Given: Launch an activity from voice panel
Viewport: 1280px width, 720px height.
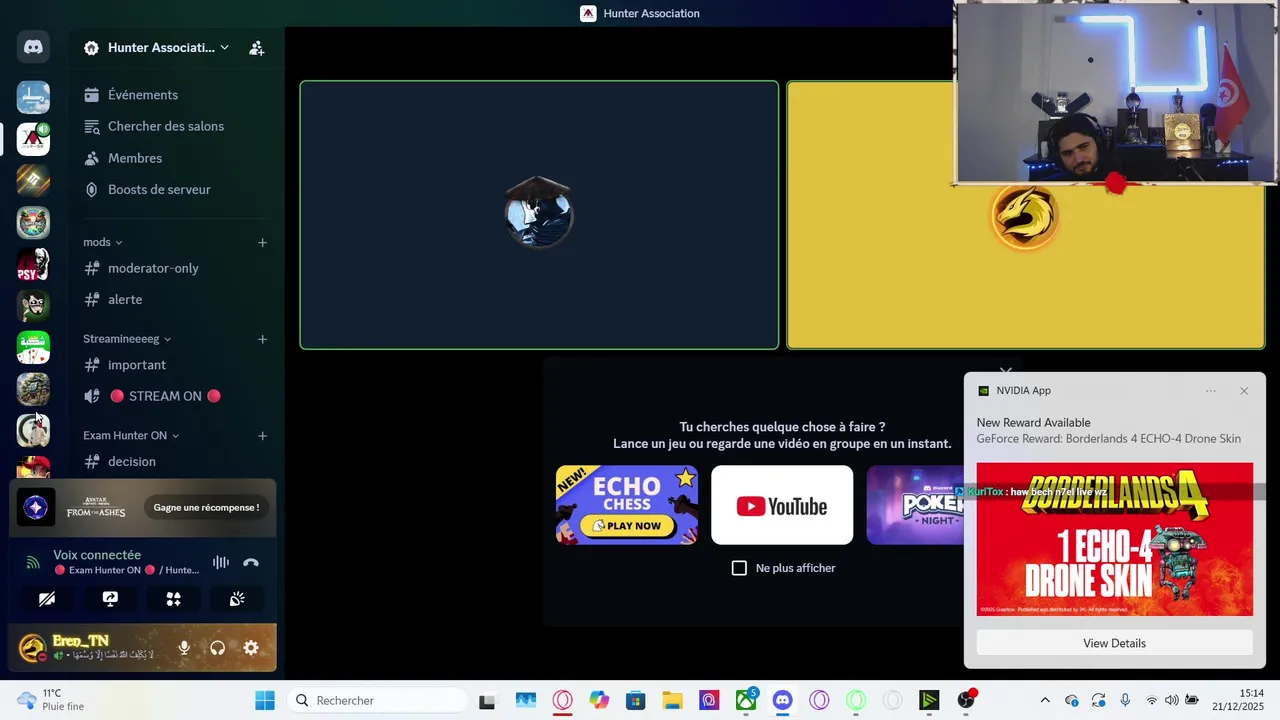Looking at the screenshot, I should [x=173, y=598].
